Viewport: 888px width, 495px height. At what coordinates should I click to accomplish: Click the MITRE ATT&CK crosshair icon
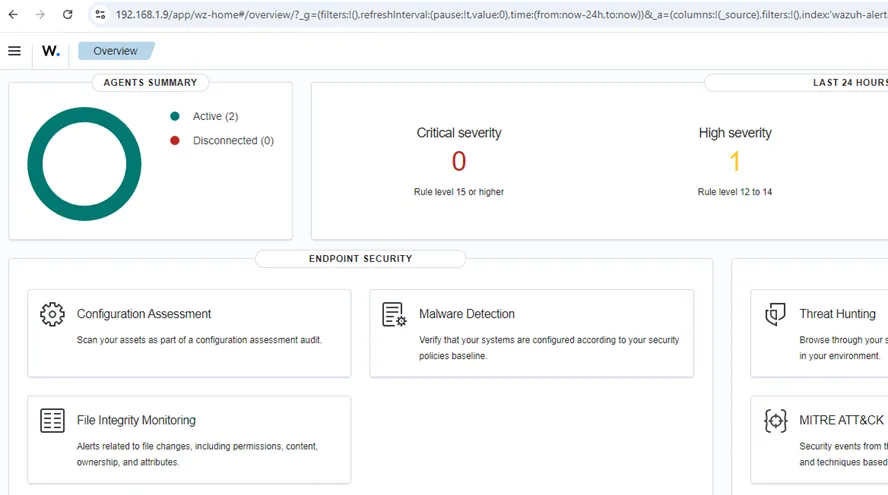pos(775,421)
